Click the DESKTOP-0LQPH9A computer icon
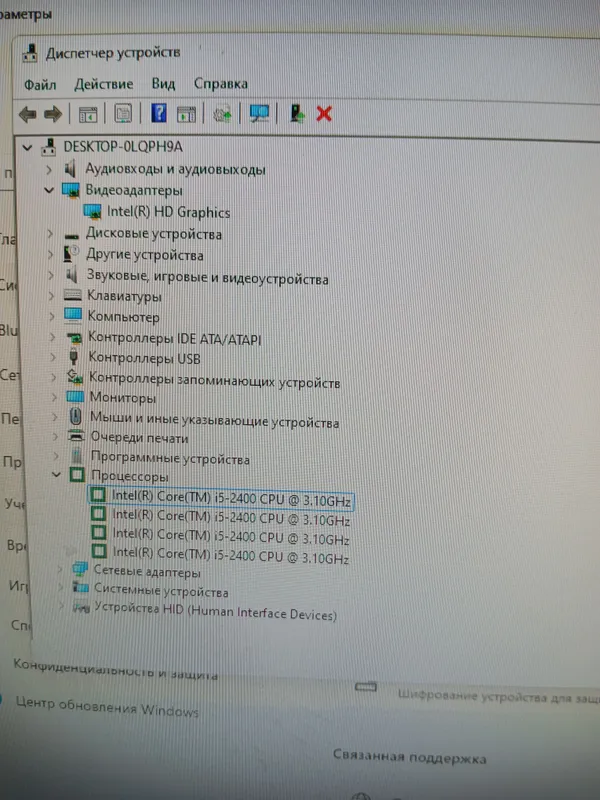The height and width of the screenshot is (800, 600). [48, 147]
